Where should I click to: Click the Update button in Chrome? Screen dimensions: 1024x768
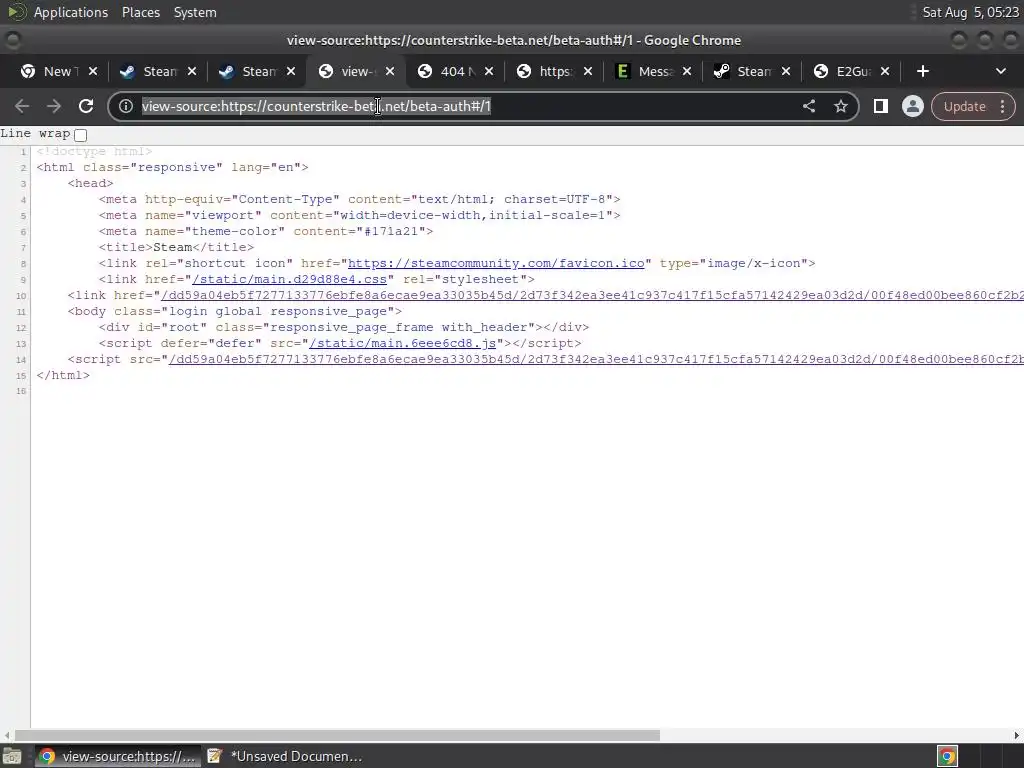click(965, 106)
